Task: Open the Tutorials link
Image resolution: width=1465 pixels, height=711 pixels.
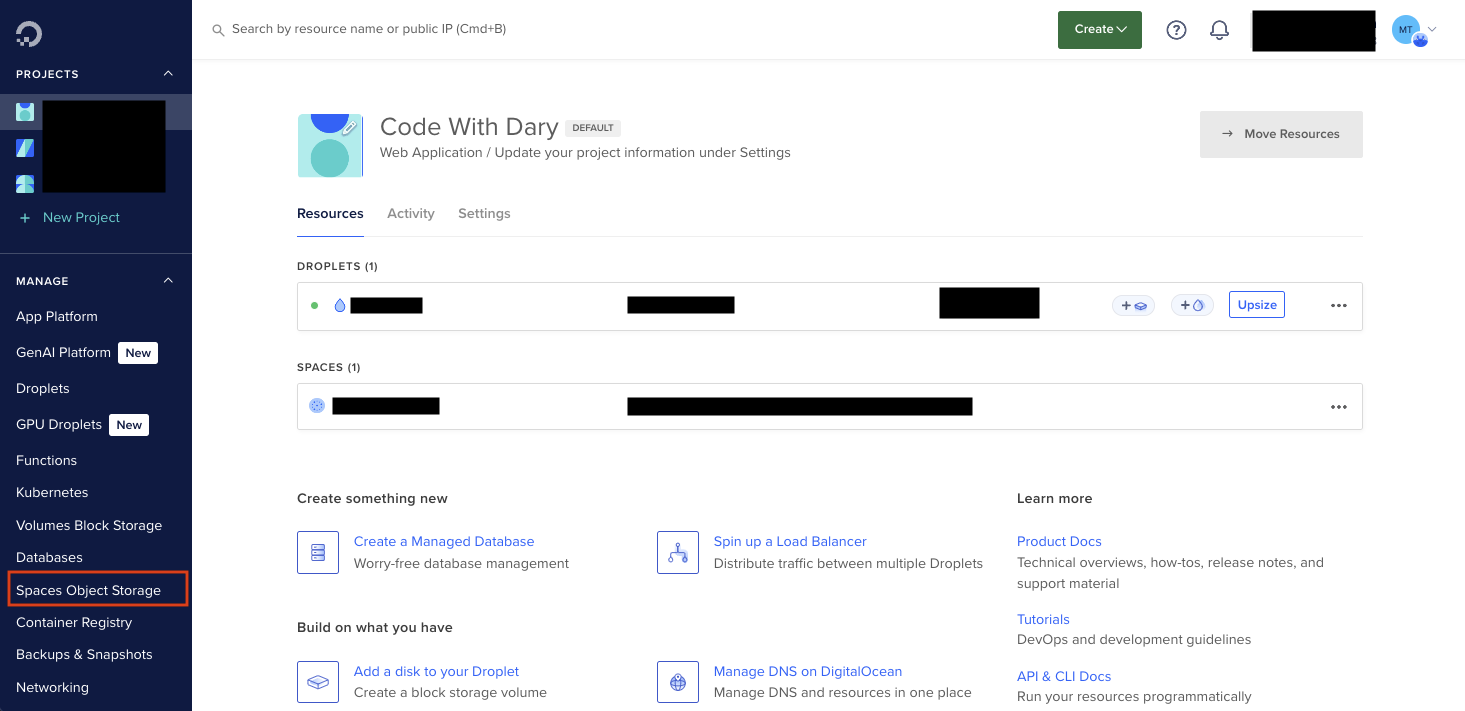Action: 1043,619
